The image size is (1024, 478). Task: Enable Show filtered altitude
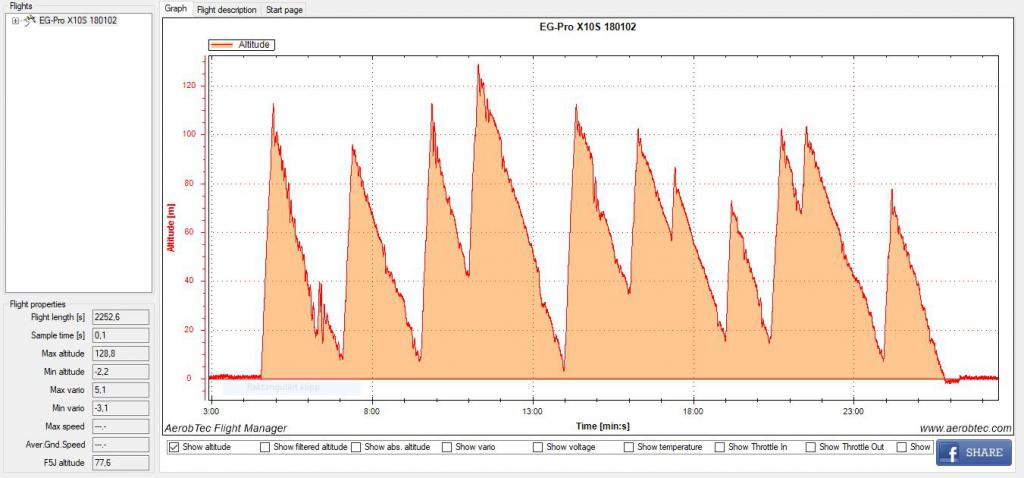(x=265, y=447)
